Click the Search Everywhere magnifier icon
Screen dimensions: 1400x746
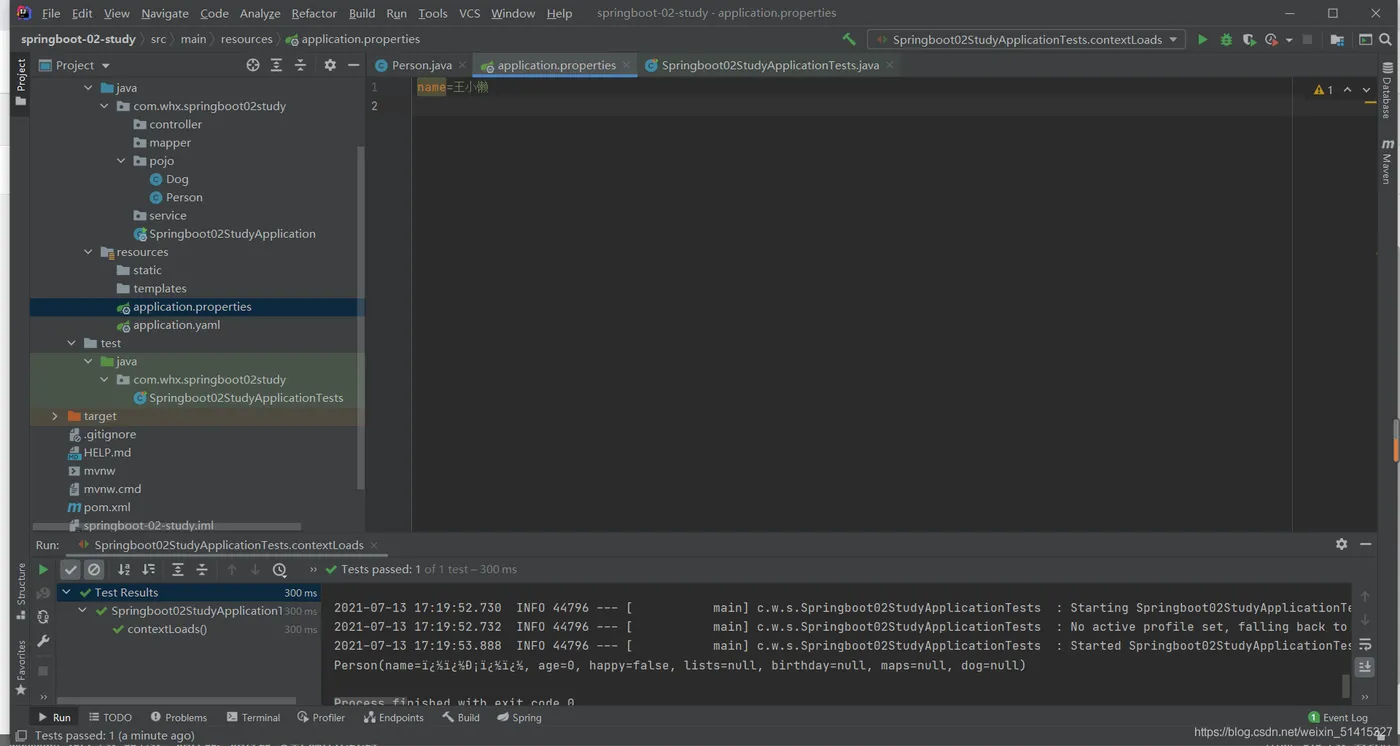coord(1385,40)
